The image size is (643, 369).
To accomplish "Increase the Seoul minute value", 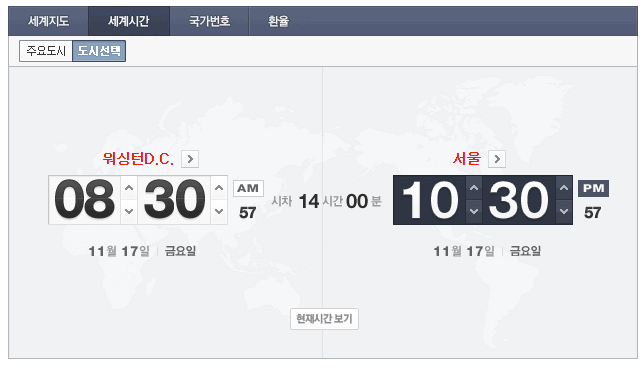I will point(564,188).
